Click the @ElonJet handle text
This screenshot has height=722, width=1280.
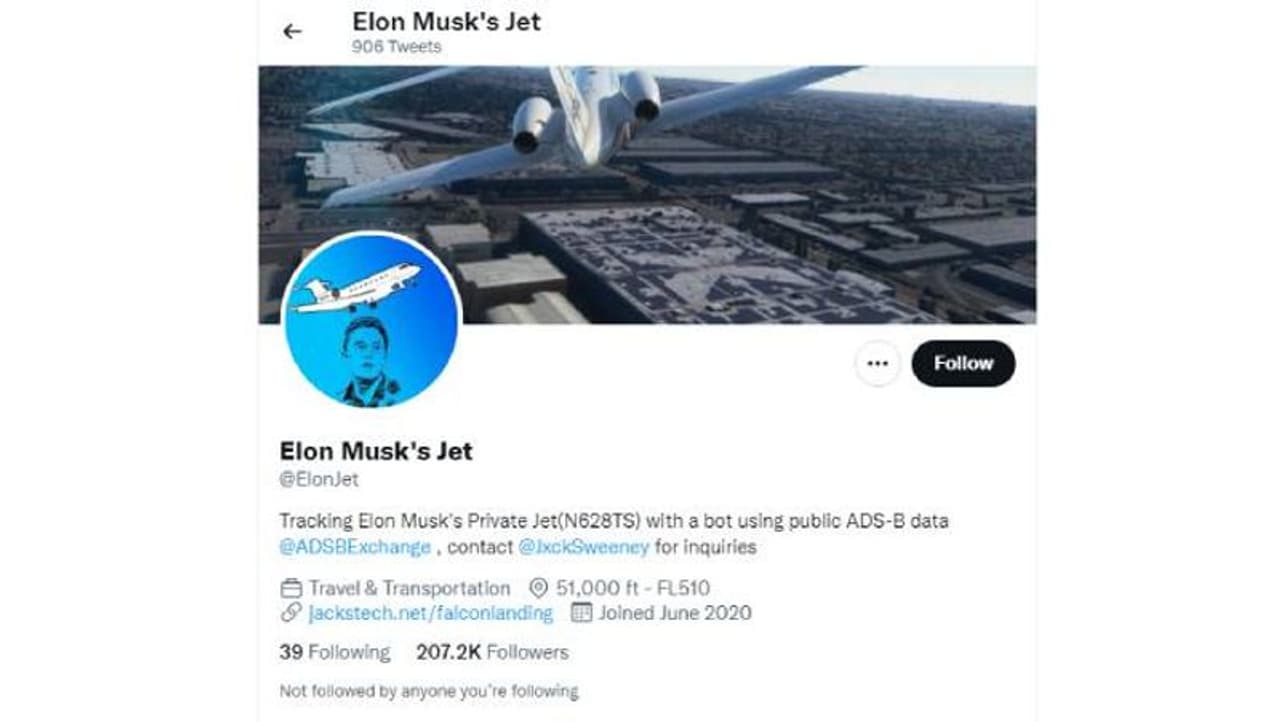pyautogui.click(x=318, y=479)
